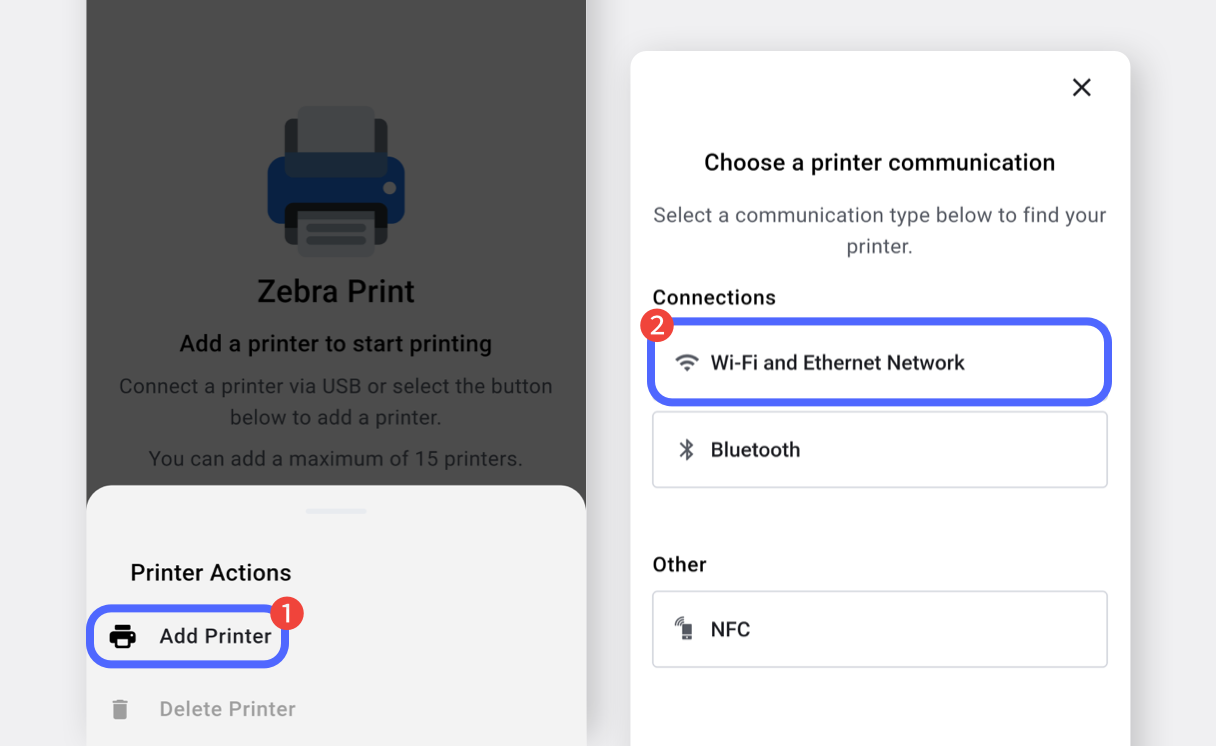Click the trash icon beside Delete Printer
This screenshot has height=746, width=1216.
[120, 709]
